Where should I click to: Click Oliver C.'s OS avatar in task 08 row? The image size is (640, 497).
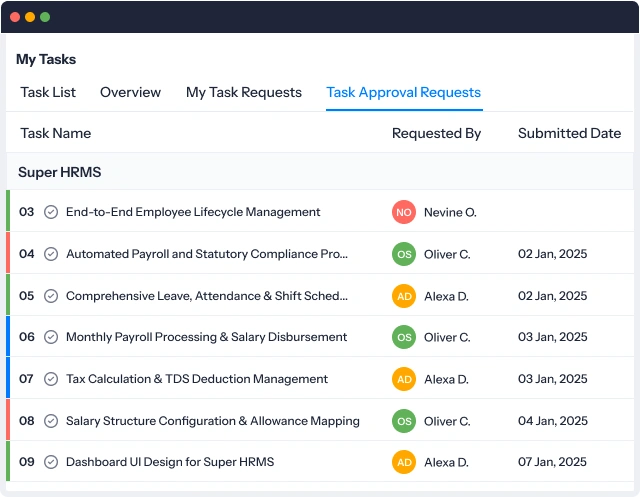point(404,421)
